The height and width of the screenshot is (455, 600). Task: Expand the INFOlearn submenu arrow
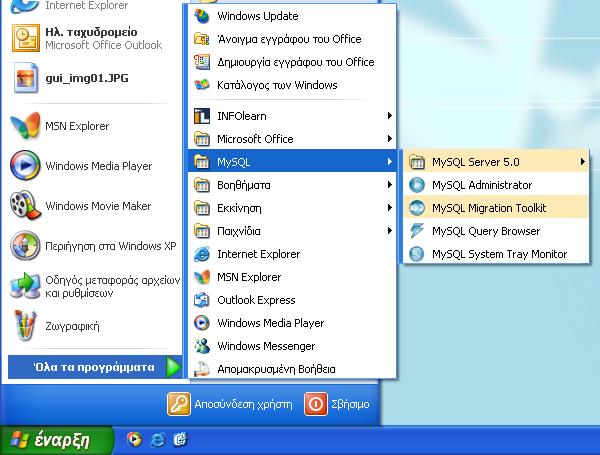(389, 116)
